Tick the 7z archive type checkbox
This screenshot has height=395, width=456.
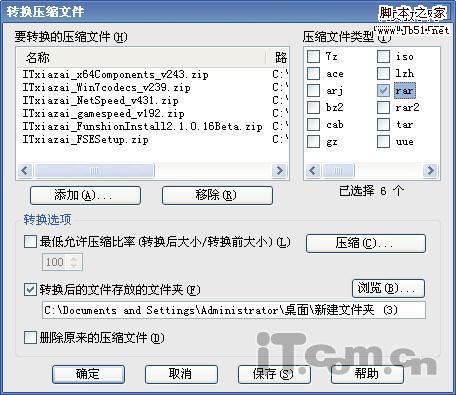pyautogui.click(x=313, y=56)
